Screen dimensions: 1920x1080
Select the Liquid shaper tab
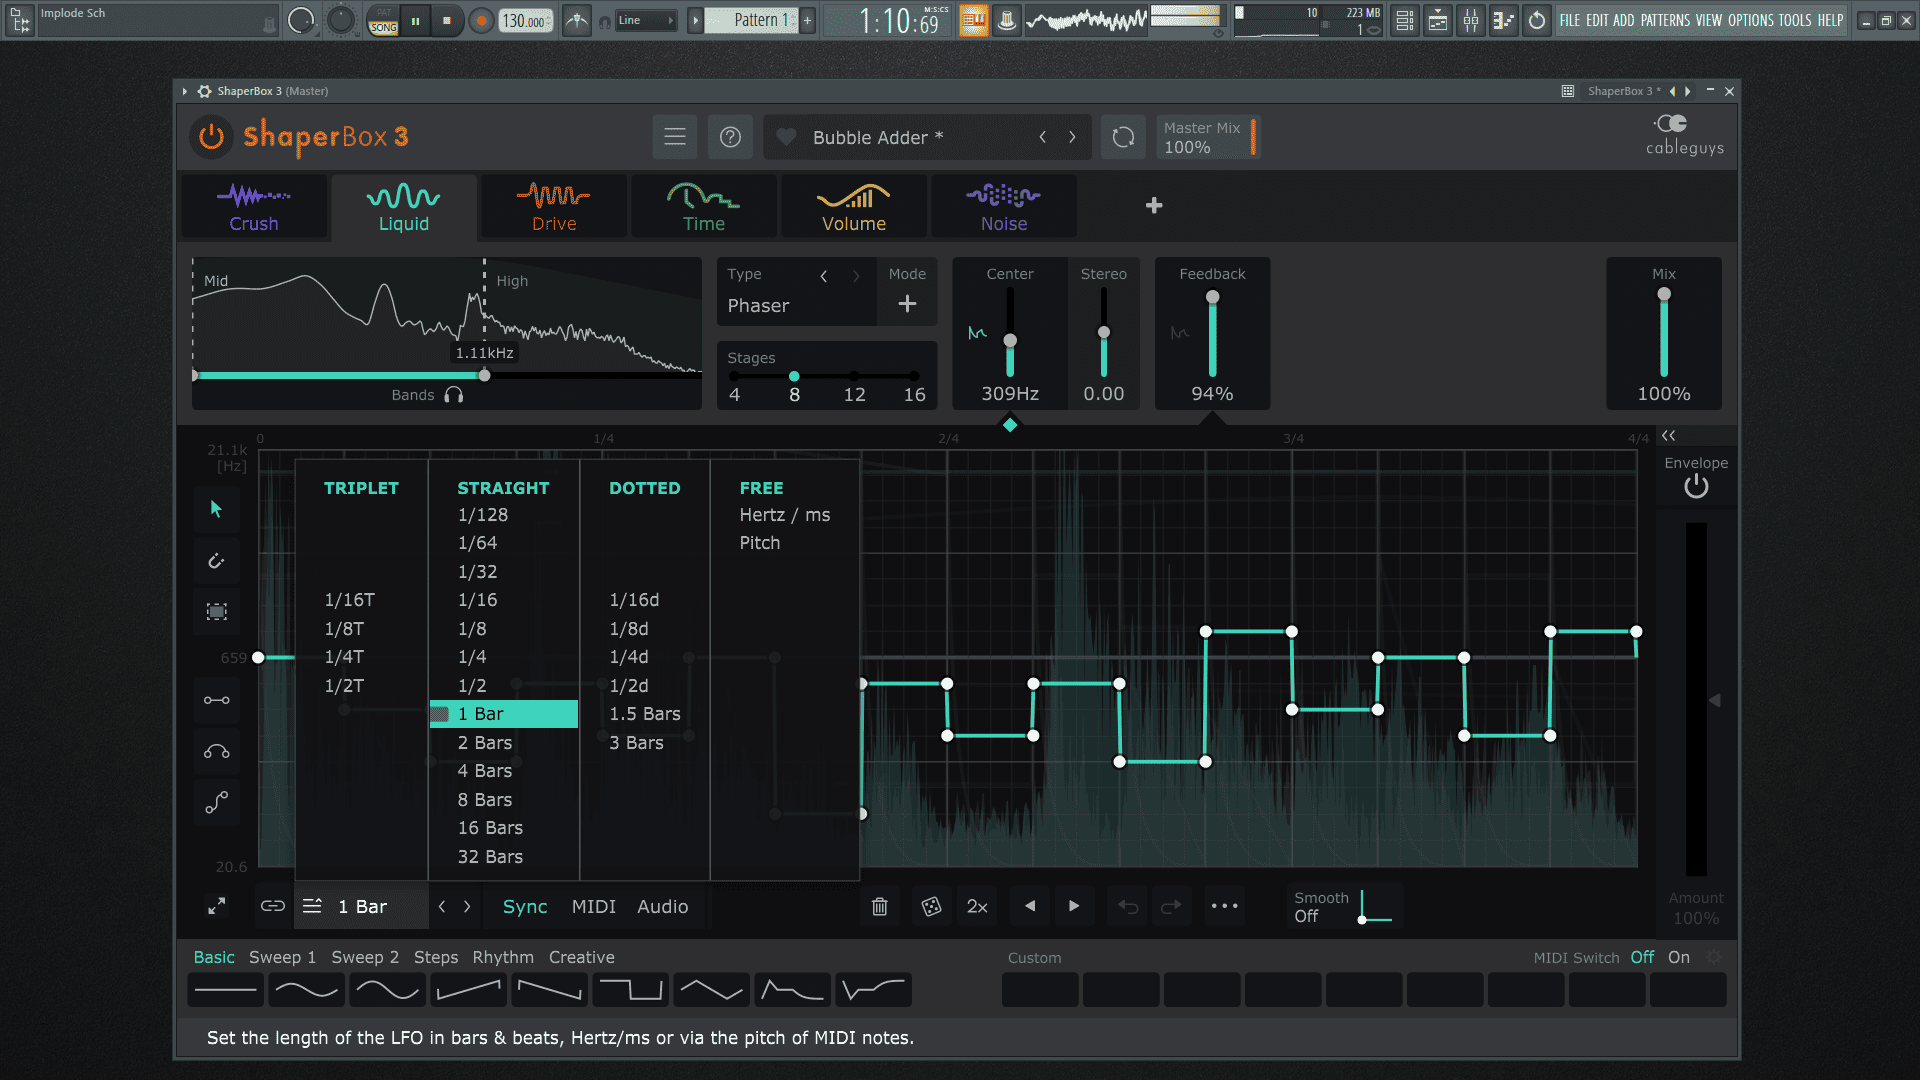click(404, 207)
